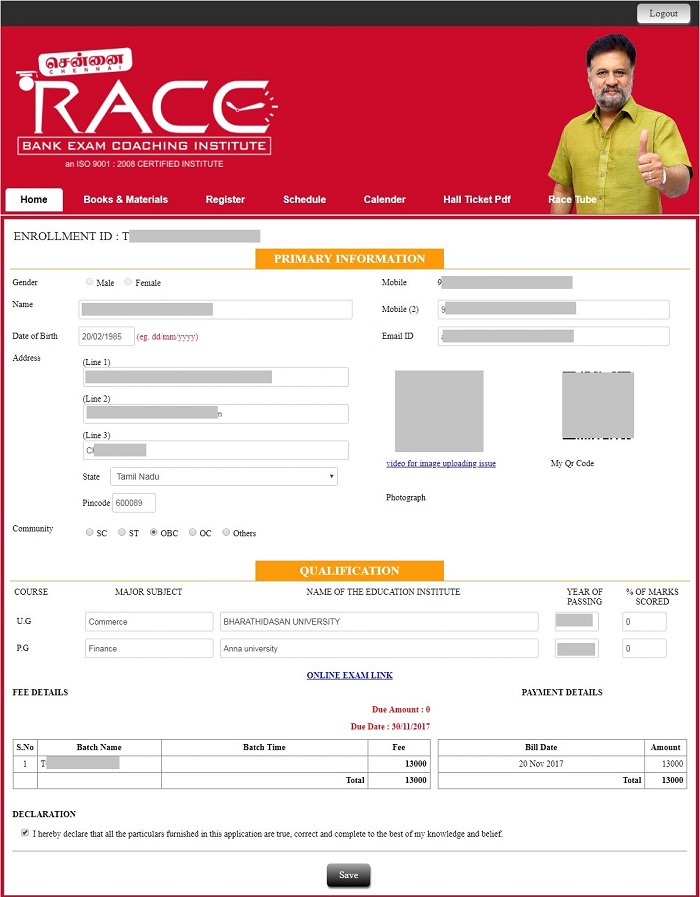The height and width of the screenshot is (897, 700).
Task: Select the Female gender radio button
Action: 128,281
